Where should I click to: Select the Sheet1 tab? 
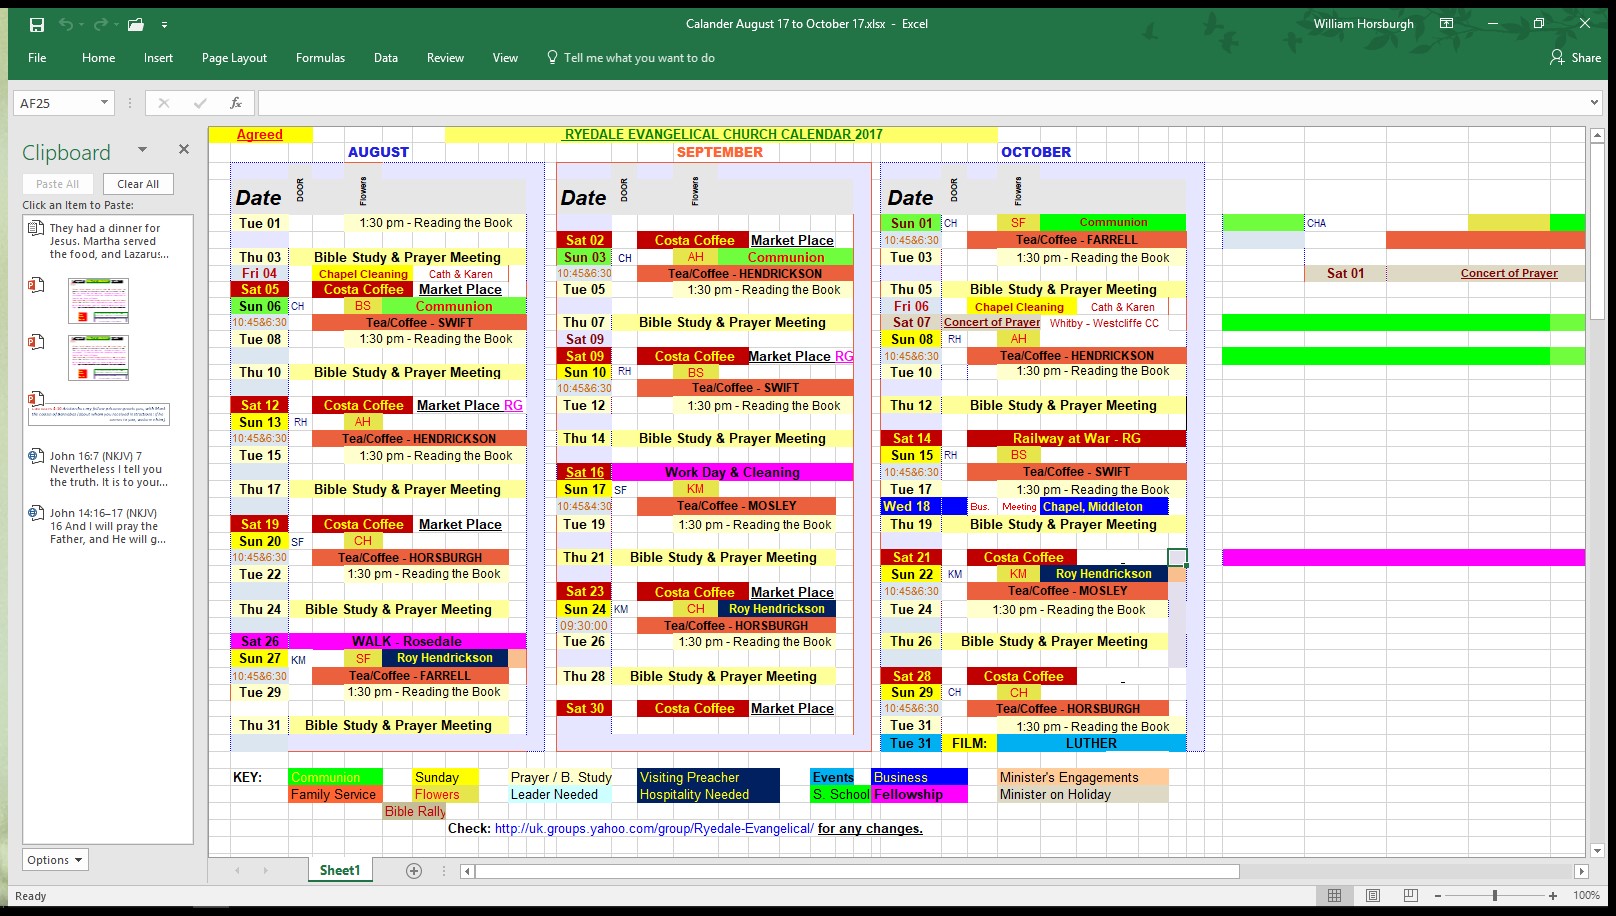340,871
